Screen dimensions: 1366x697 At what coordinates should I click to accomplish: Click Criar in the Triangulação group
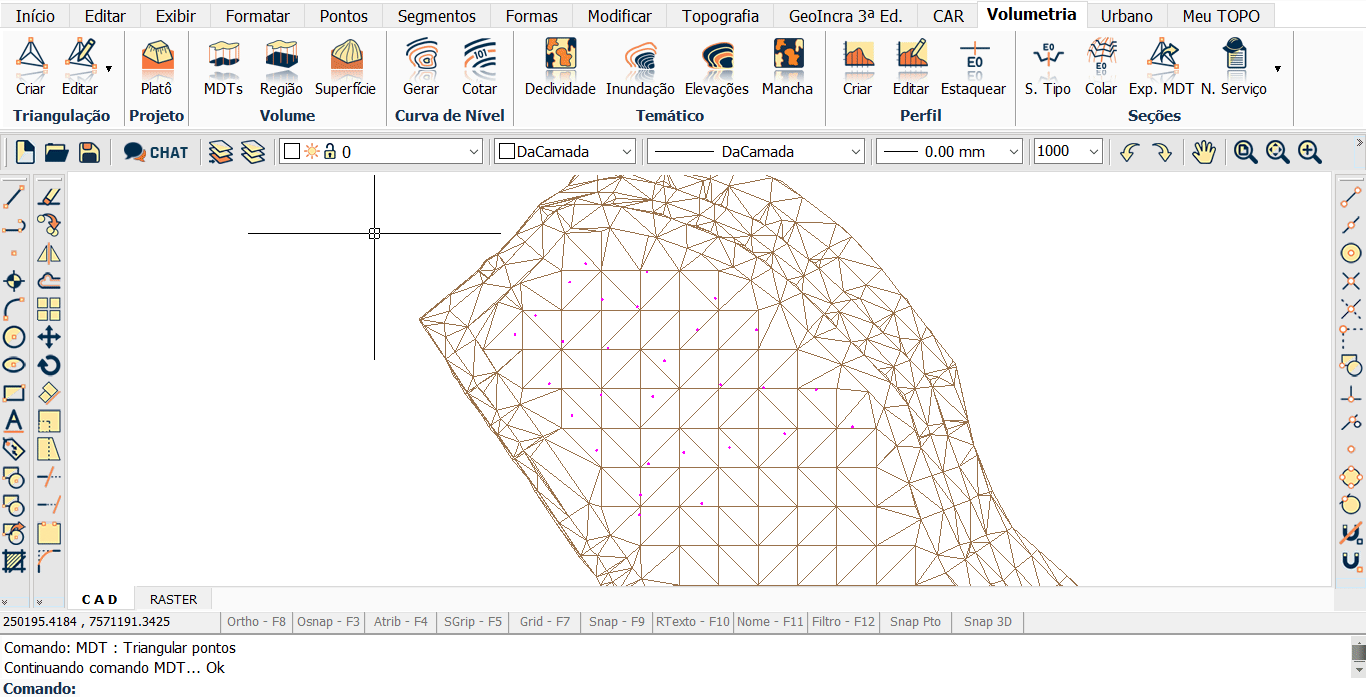tap(31, 67)
